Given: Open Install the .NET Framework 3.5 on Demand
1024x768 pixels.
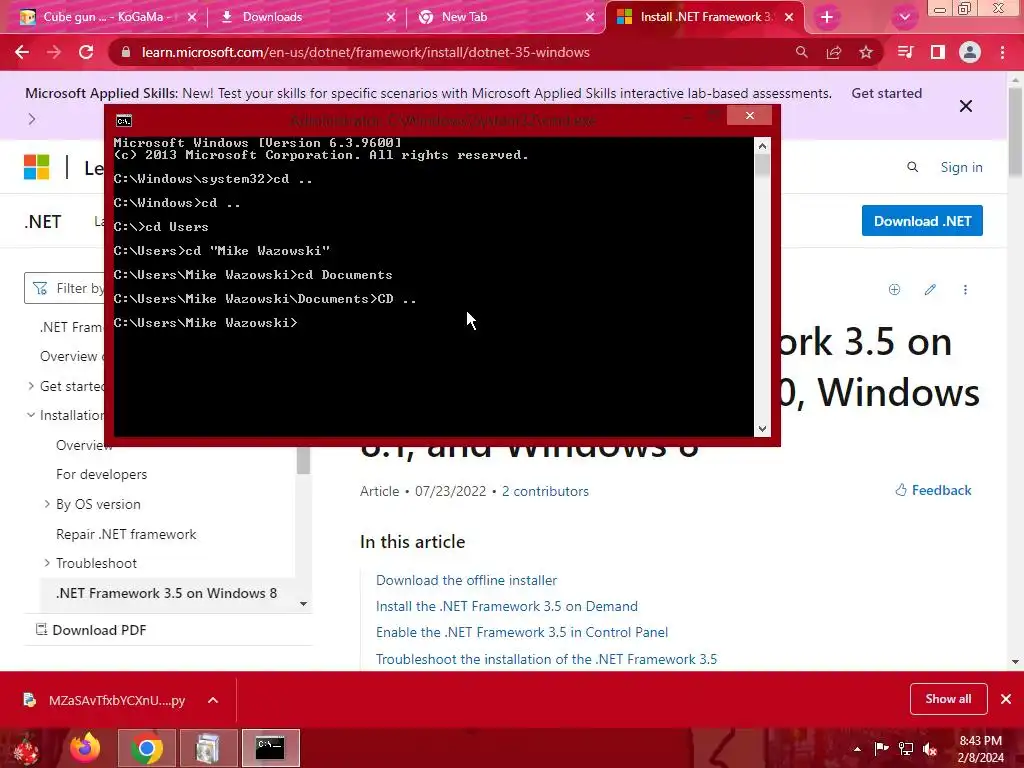Looking at the screenshot, I should (507, 606).
